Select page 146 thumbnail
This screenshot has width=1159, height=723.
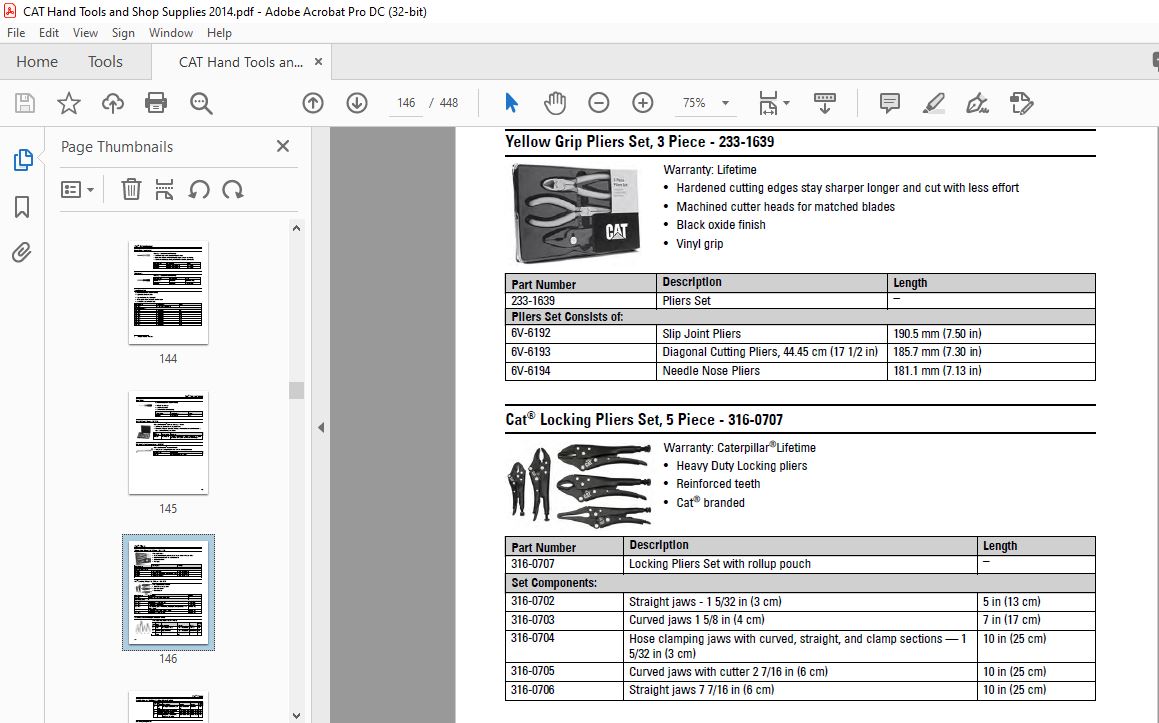click(169, 592)
